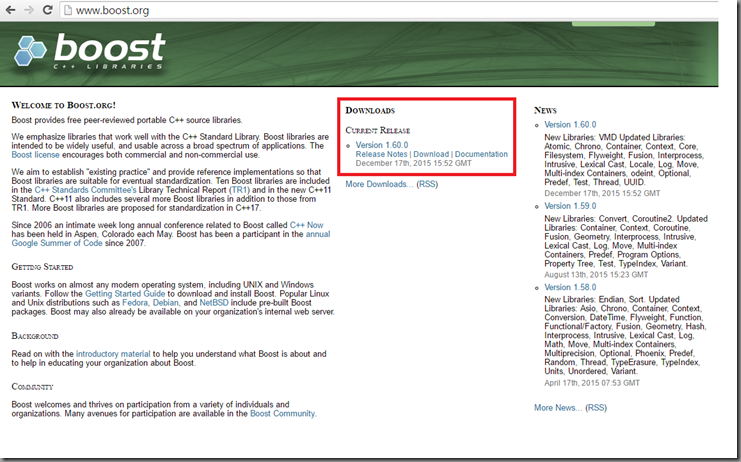Image resolution: width=741 pixels, height=462 pixels.
Task: Click the browser forward arrow
Action: tap(29, 10)
